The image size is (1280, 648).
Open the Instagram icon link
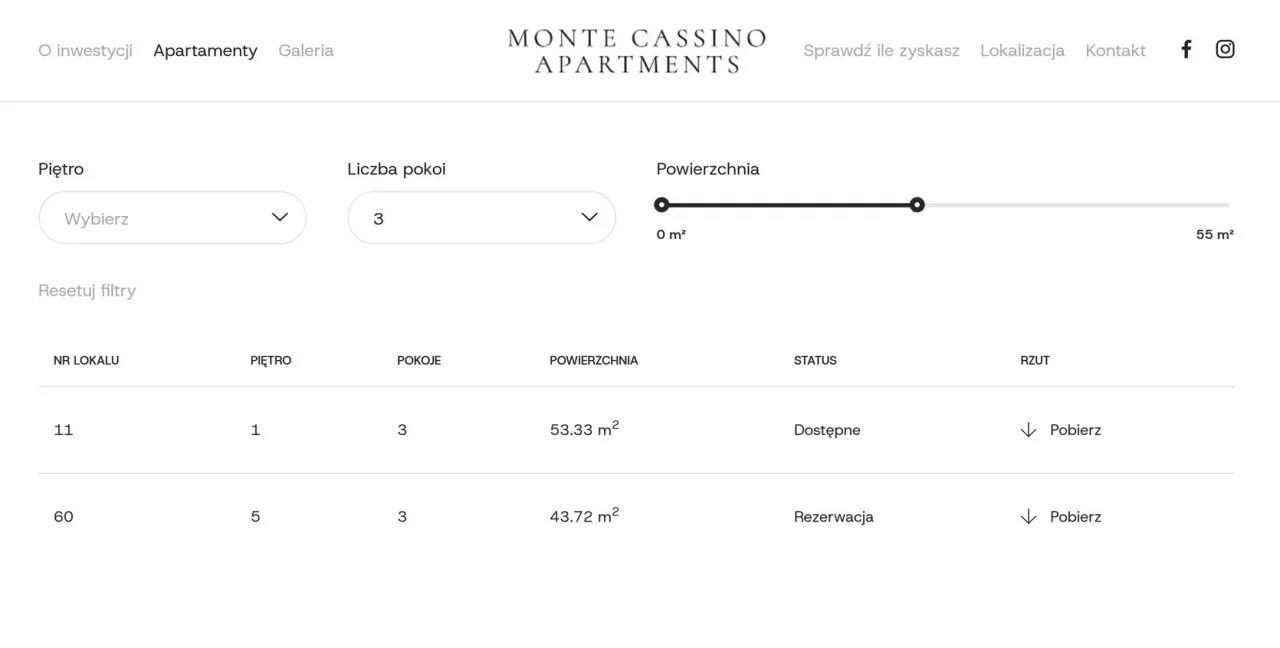[x=1225, y=49]
